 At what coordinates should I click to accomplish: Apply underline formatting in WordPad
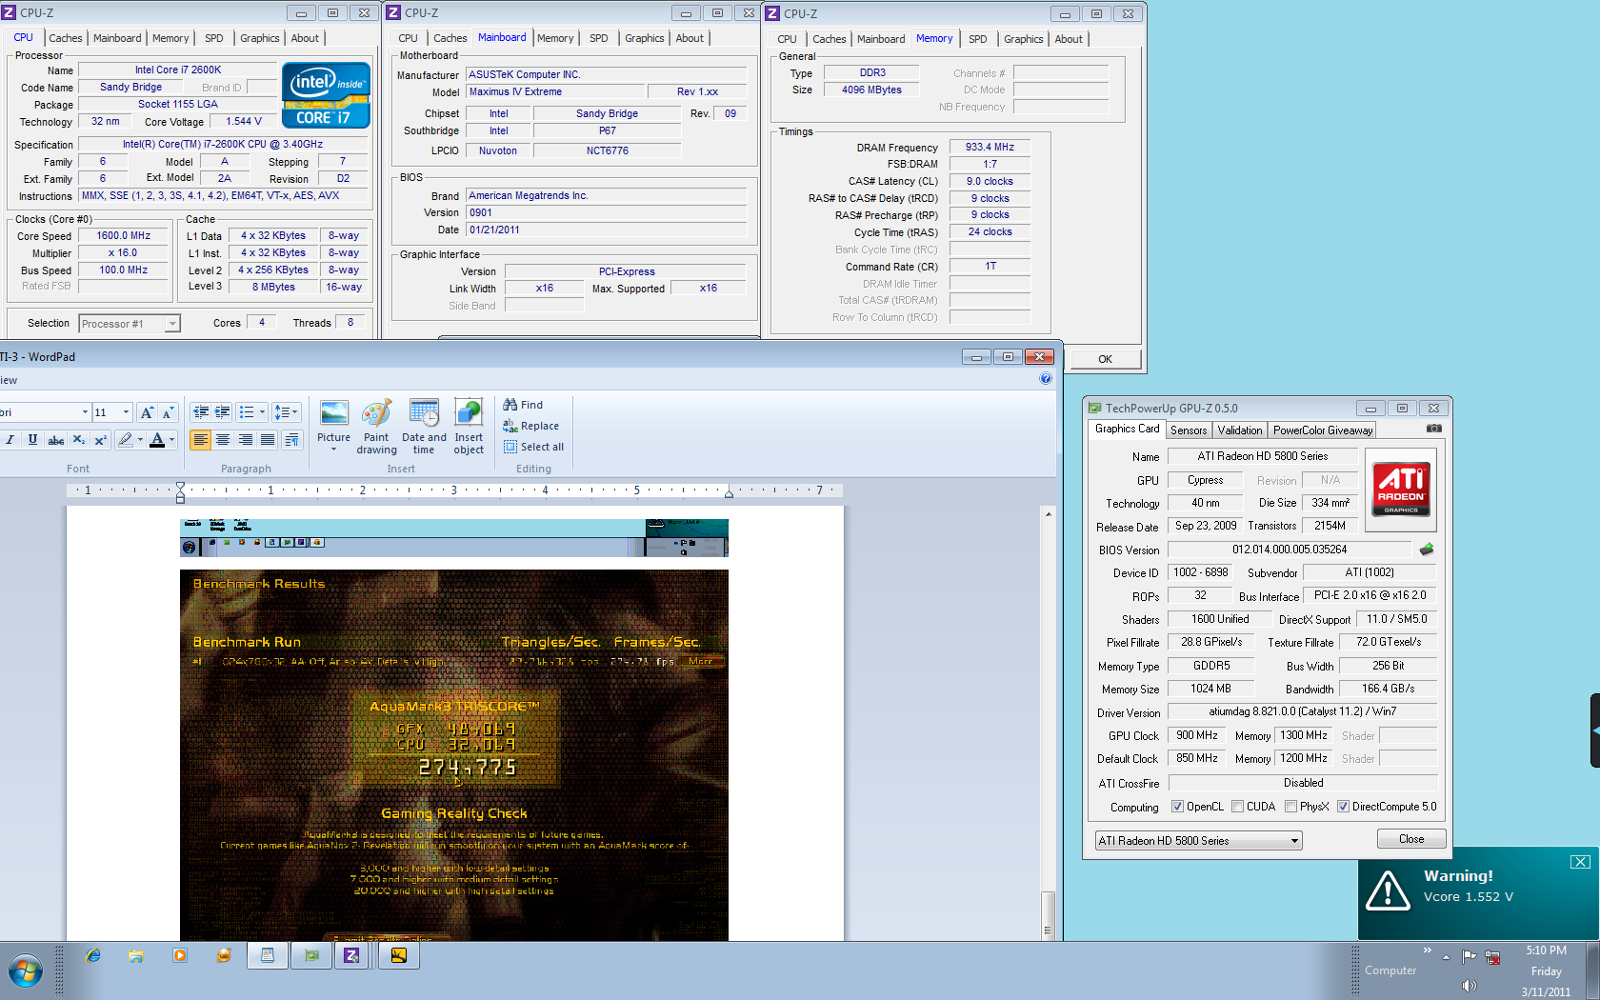33,440
